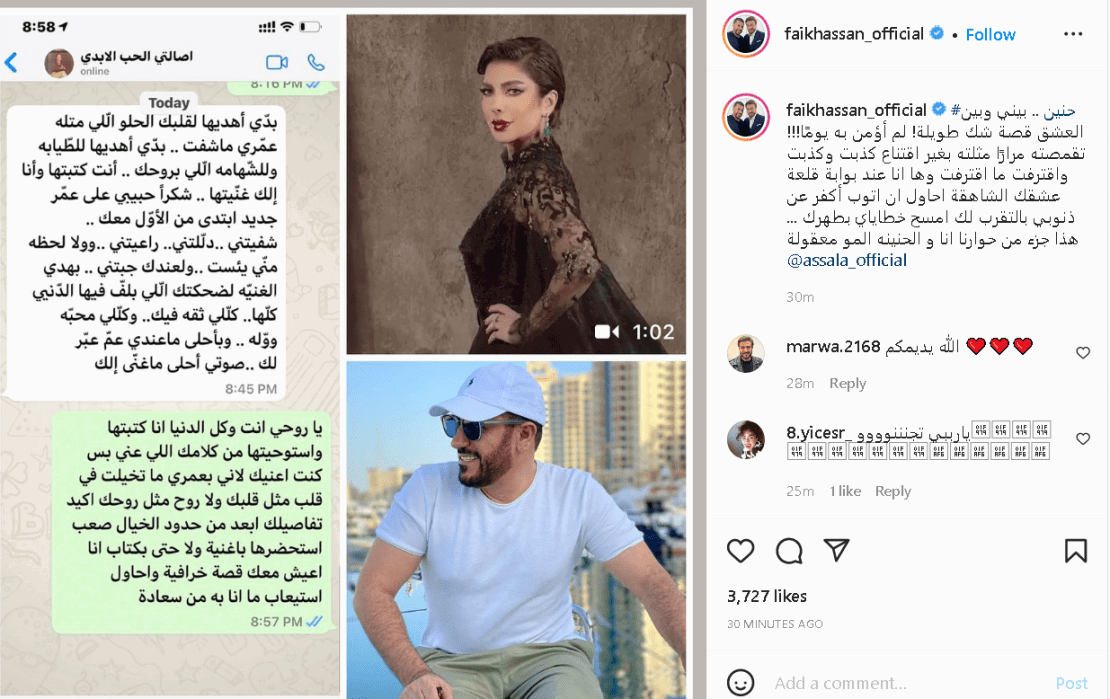The width and height of the screenshot is (1110, 699).
Task: Like marwa.2168's comment
Action: click(1082, 353)
